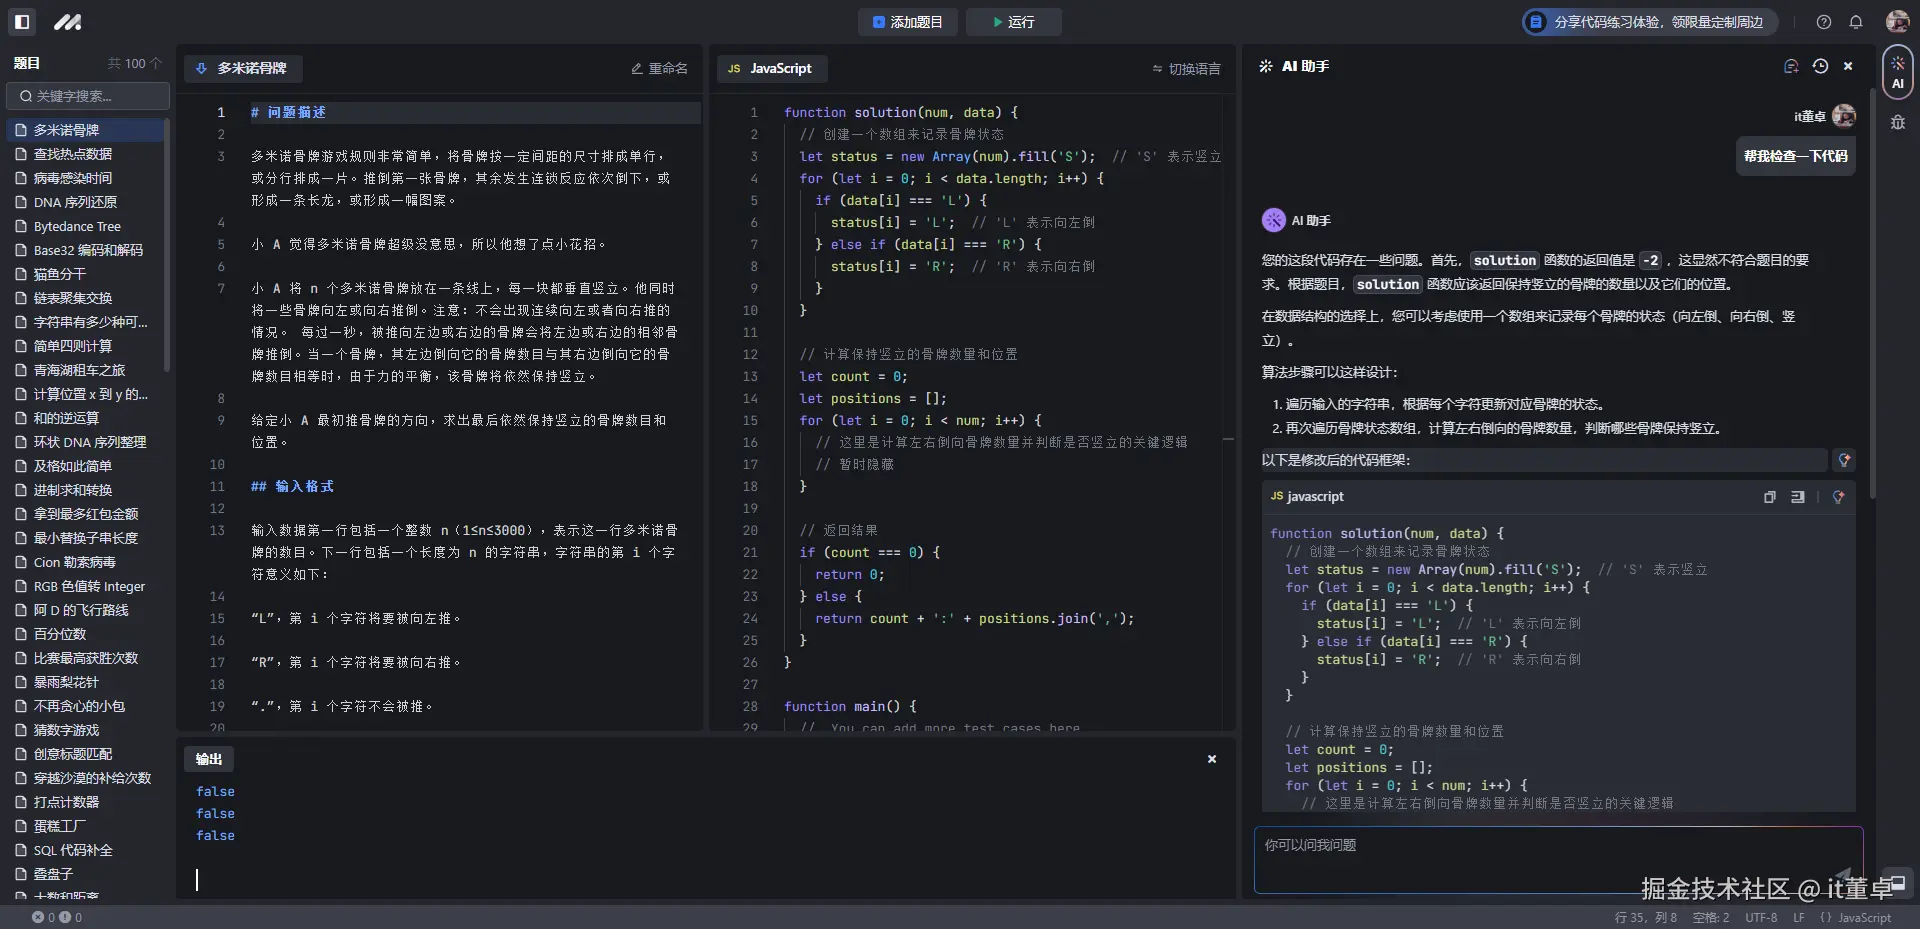Copy the AI suggested code snippet
The height and width of the screenshot is (929, 1920).
tap(1769, 497)
